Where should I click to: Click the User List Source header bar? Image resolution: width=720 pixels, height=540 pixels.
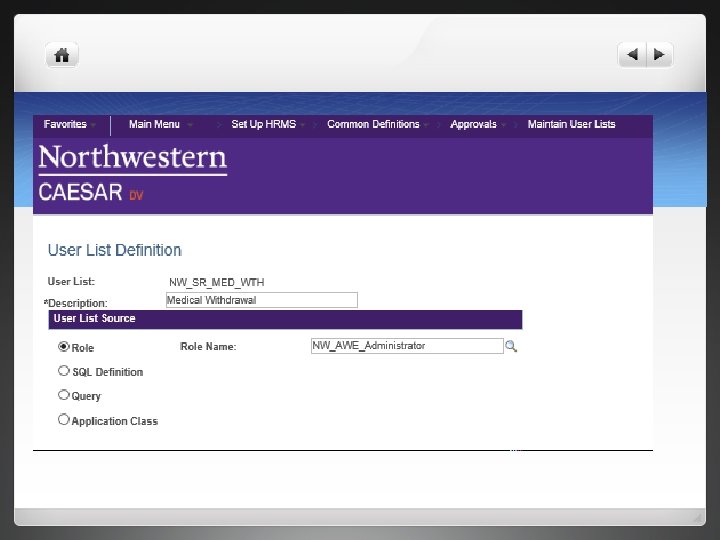[285, 319]
